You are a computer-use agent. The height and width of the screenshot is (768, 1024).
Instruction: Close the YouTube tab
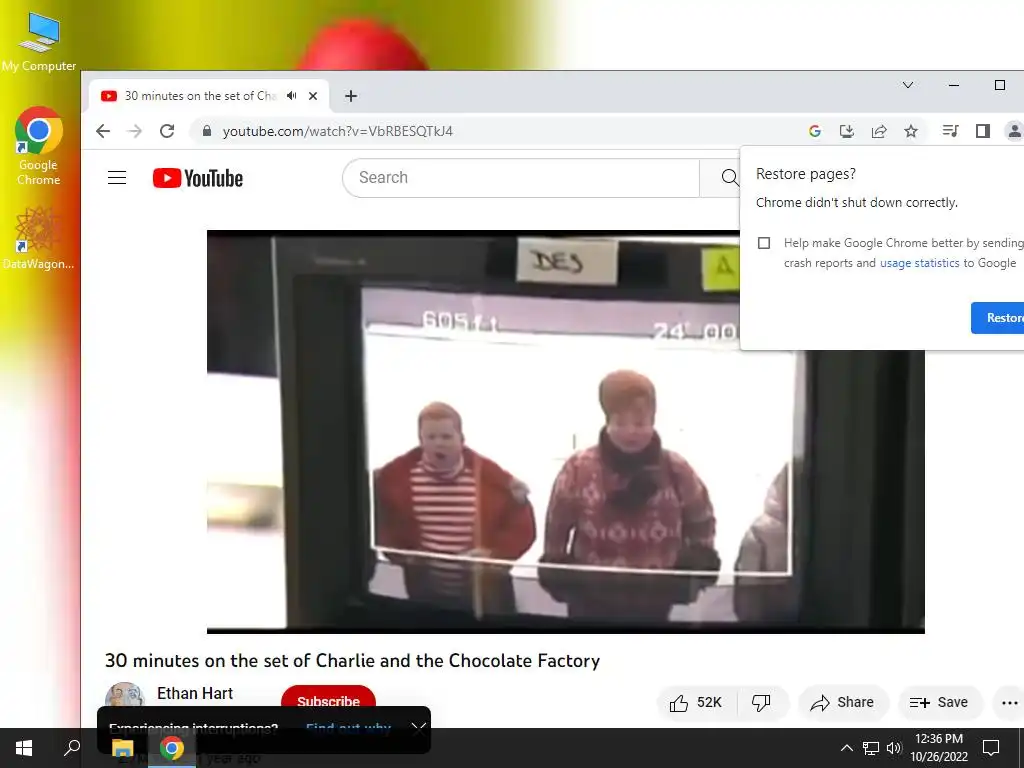point(313,96)
